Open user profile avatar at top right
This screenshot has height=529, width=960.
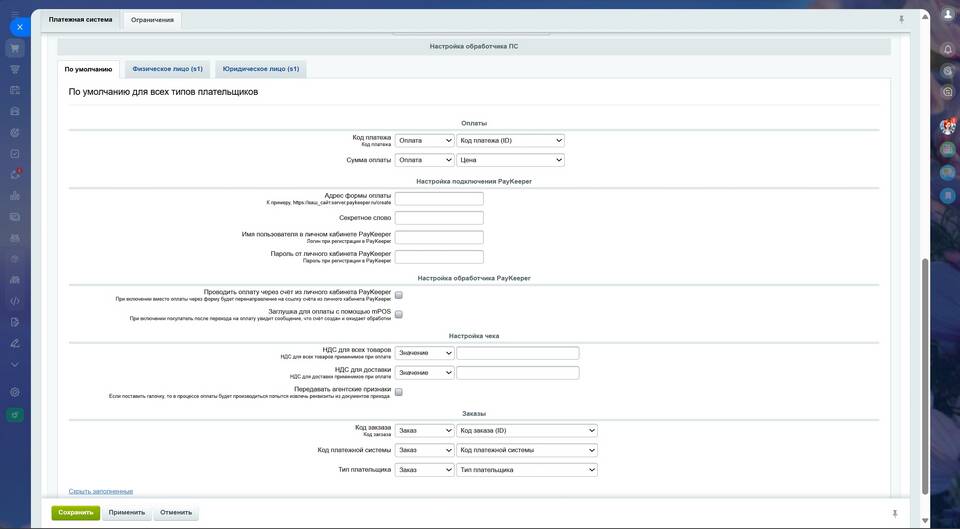947,16
